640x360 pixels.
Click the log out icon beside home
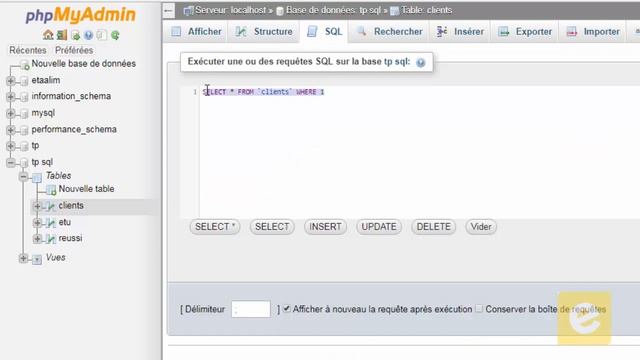62,35
